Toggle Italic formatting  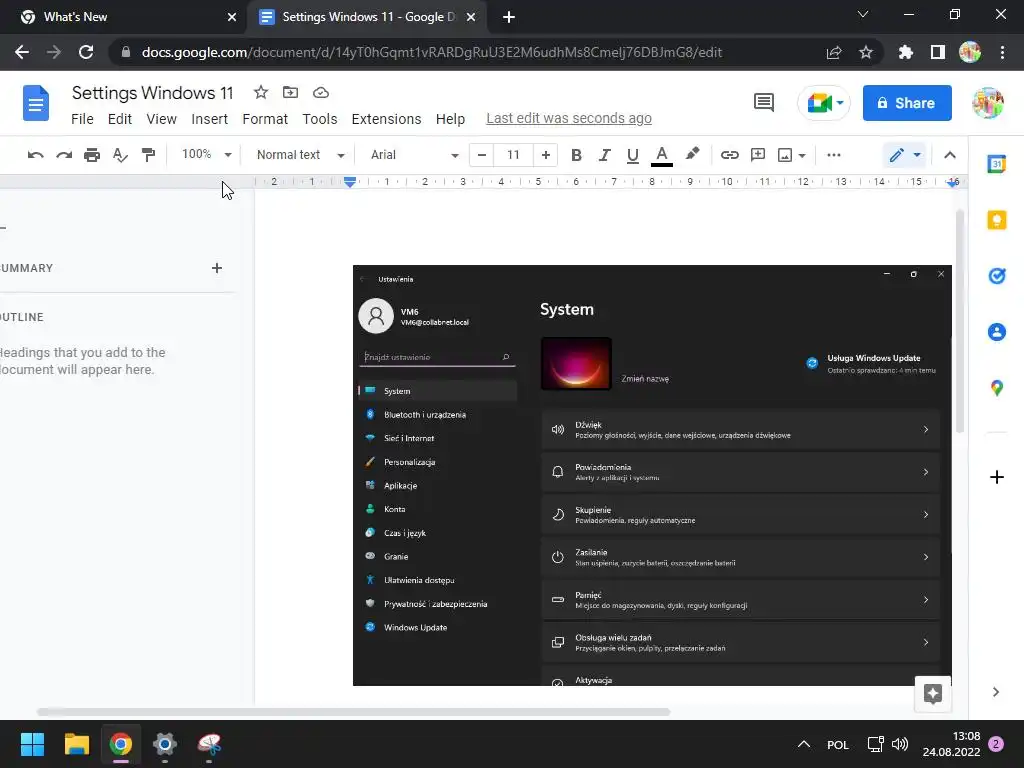point(604,155)
